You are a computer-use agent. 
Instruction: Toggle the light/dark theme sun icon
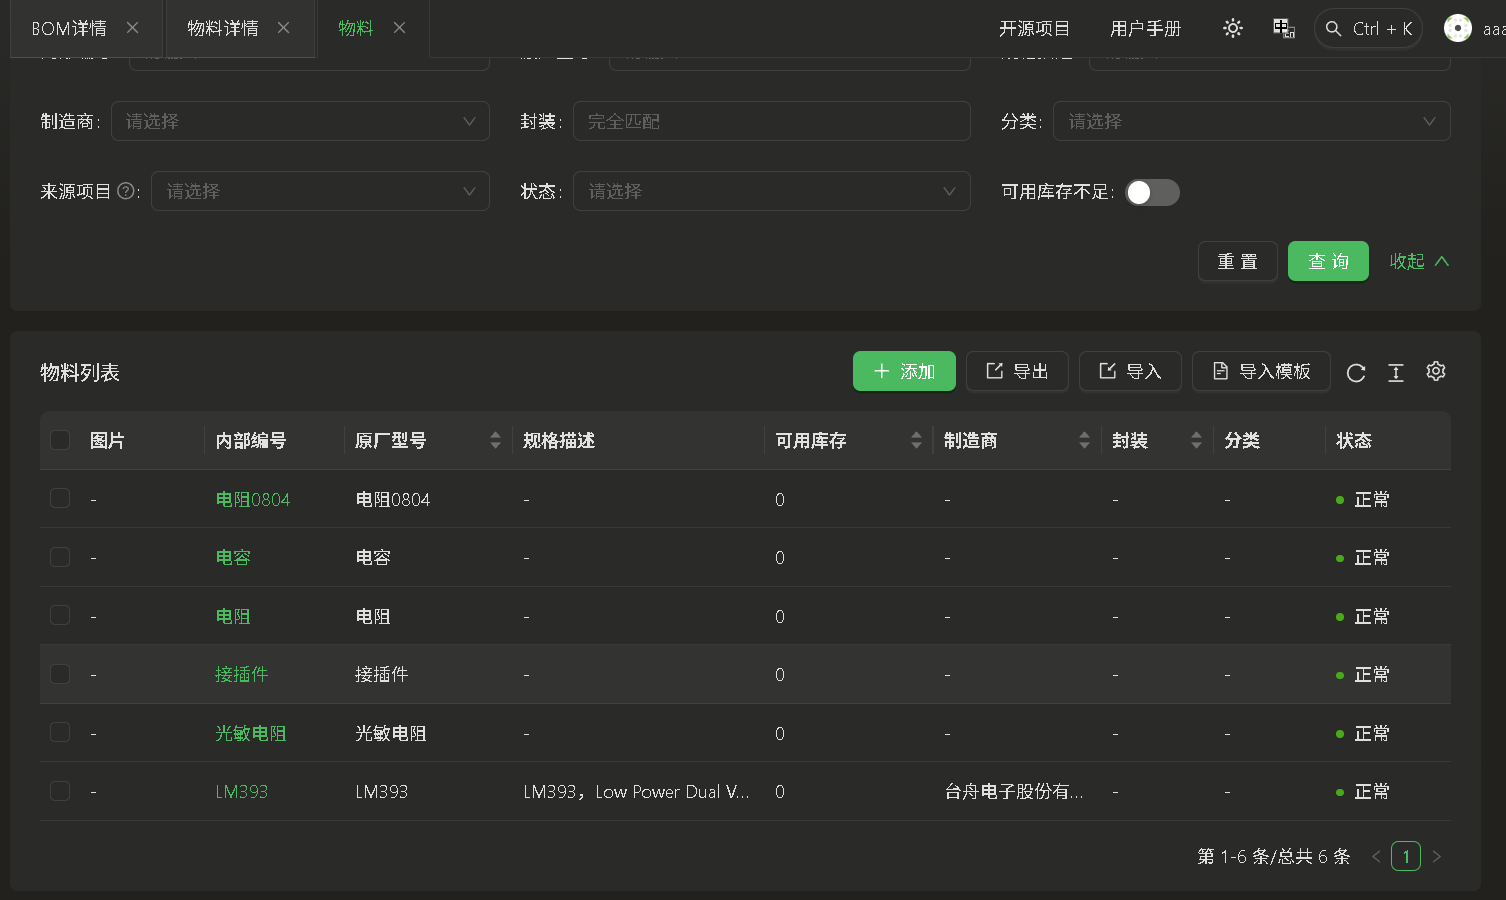pos(1233,28)
